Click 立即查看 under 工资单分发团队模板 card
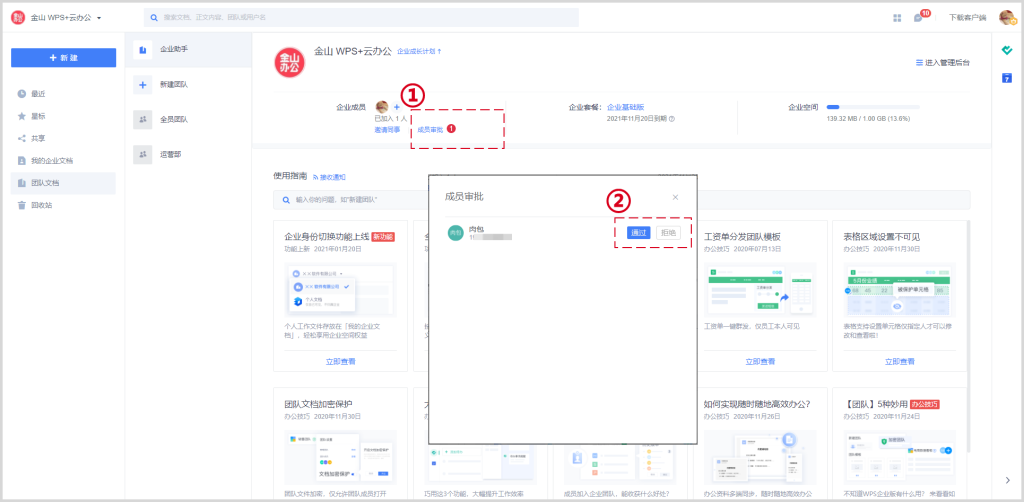Screen dimensions: 1024x502 pos(760,362)
